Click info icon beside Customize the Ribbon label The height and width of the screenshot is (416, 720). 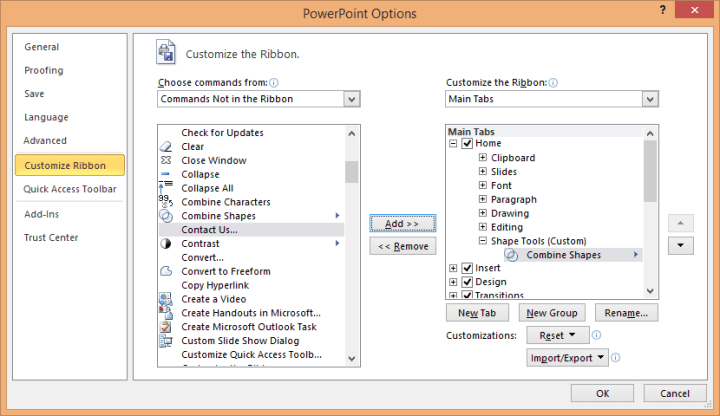553,83
